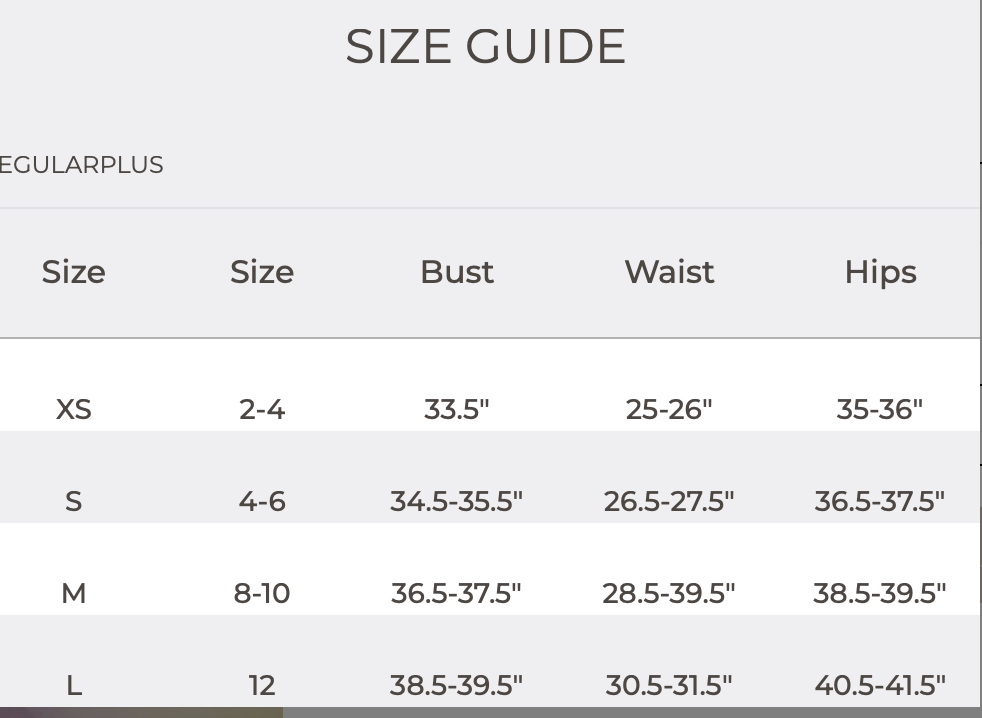The height and width of the screenshot is (718, 982).
Task: Click the Size header above 2-4
Action: (x=262, y=273)
